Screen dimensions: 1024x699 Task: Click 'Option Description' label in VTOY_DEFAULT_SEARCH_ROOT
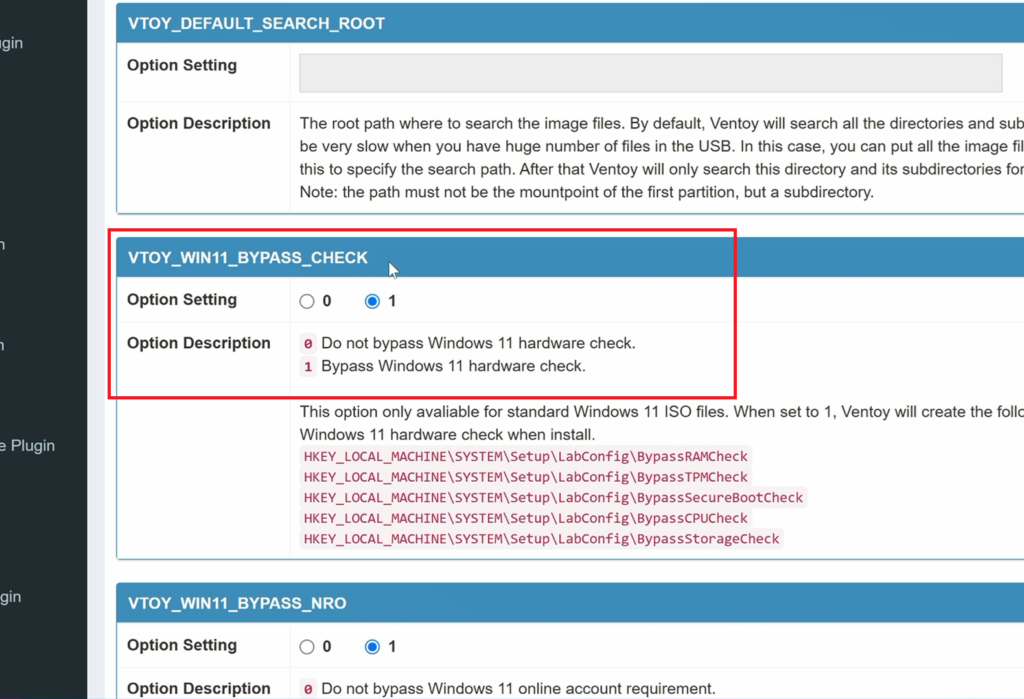199,123
